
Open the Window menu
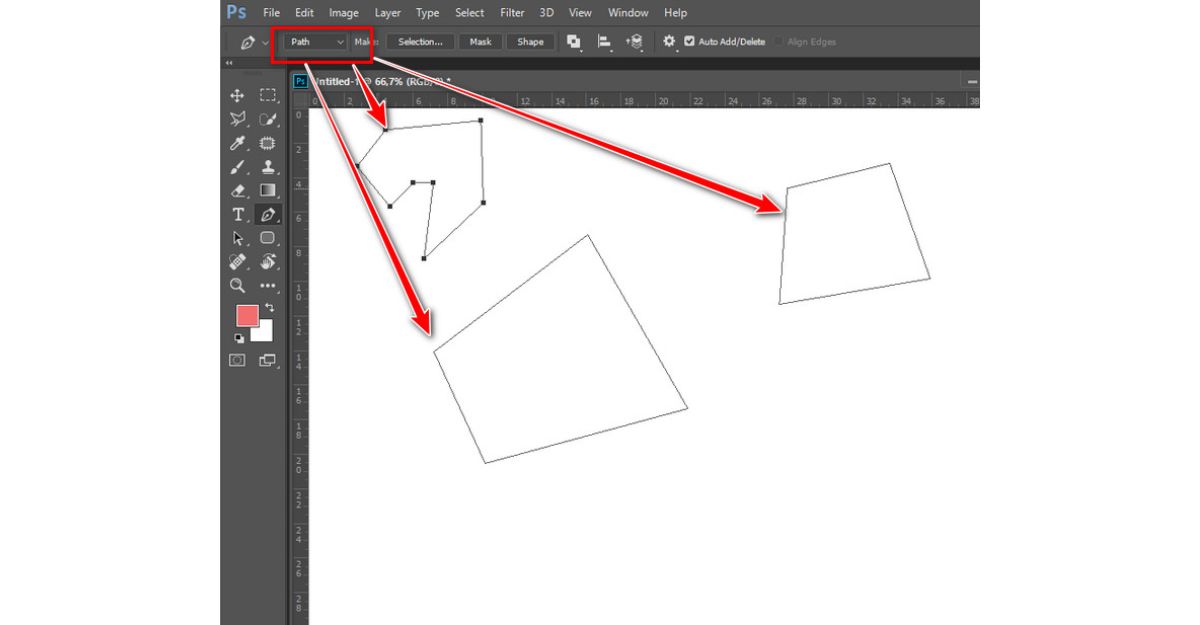tap(628, 13)
